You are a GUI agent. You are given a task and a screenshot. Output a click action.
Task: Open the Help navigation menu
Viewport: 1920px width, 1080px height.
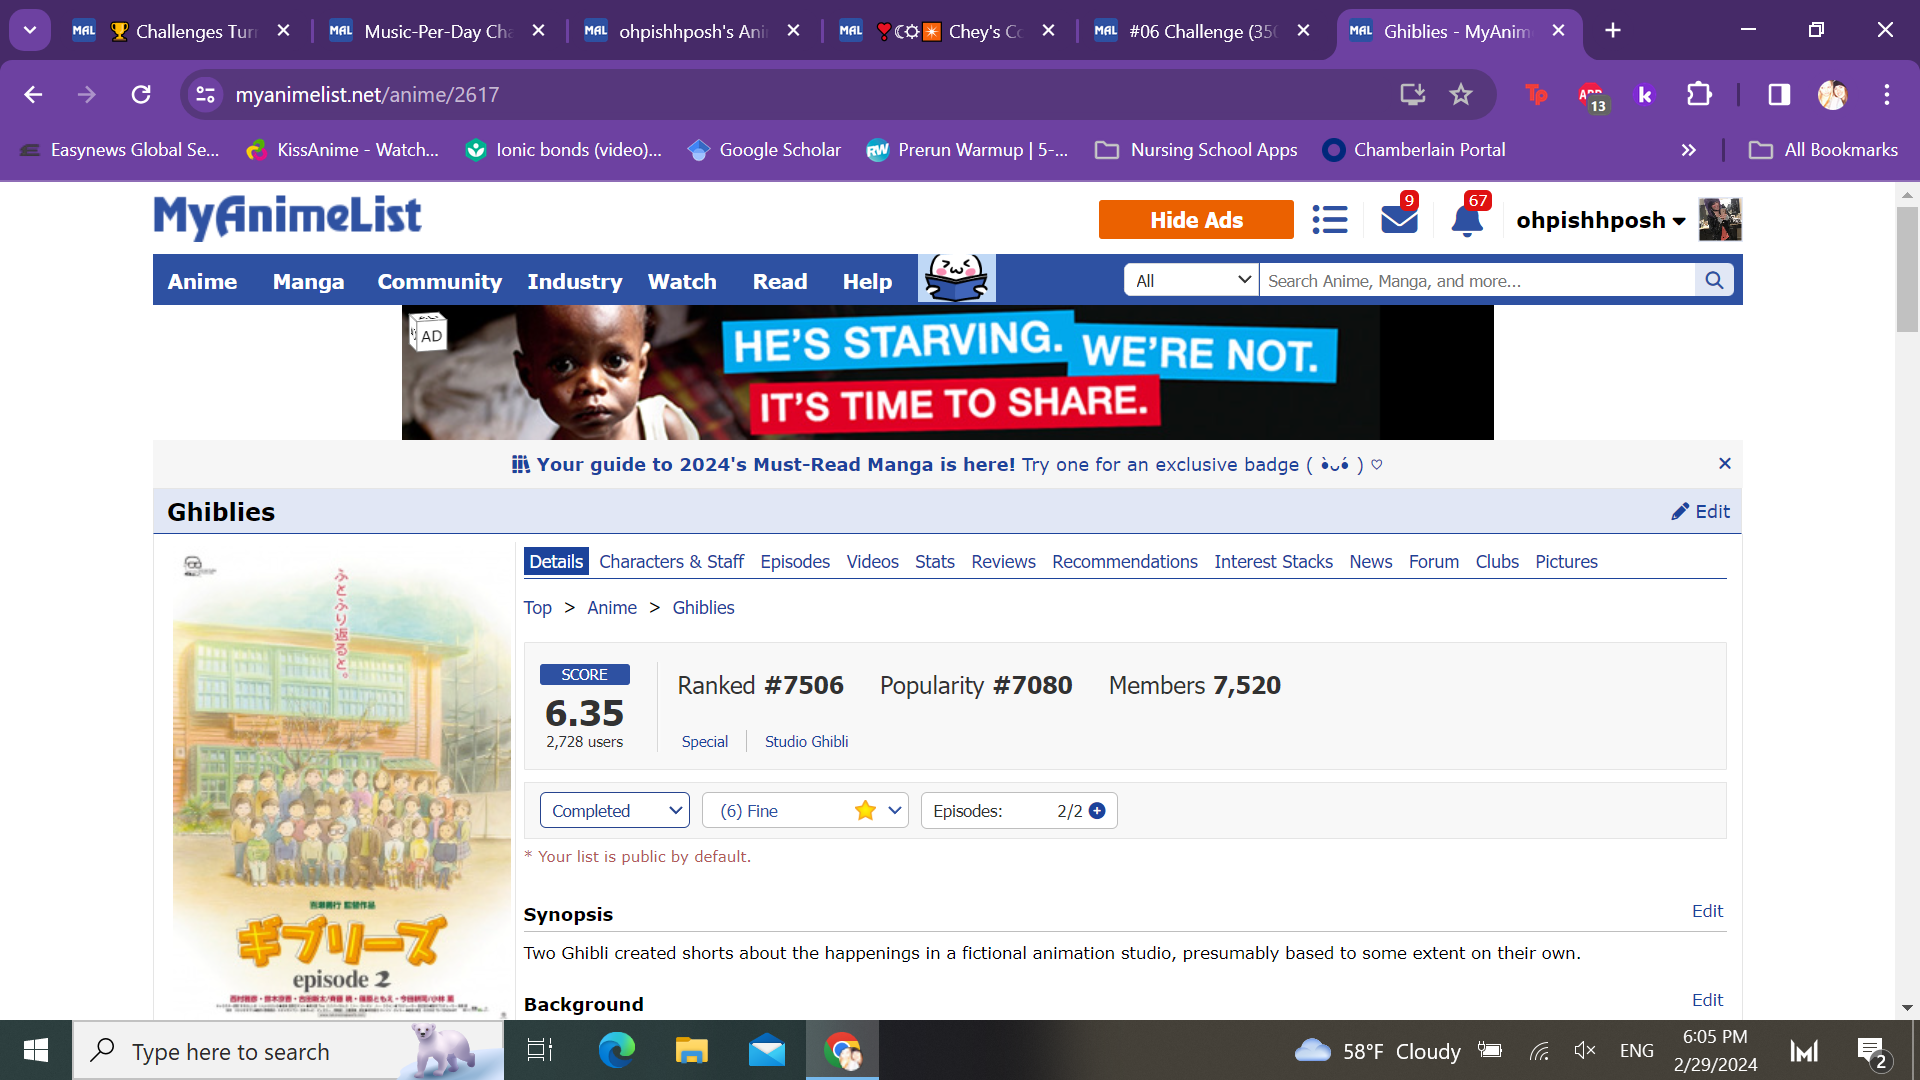[x=867, y=281]
